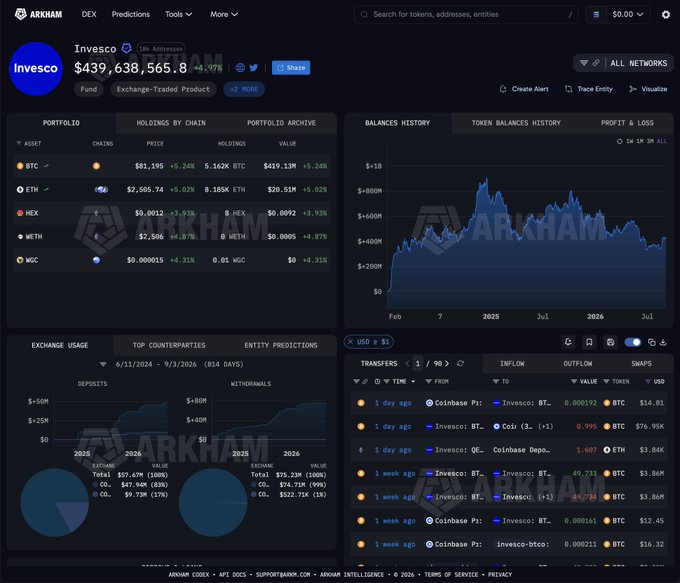Click the Arkham logo in header

(38, 14)
